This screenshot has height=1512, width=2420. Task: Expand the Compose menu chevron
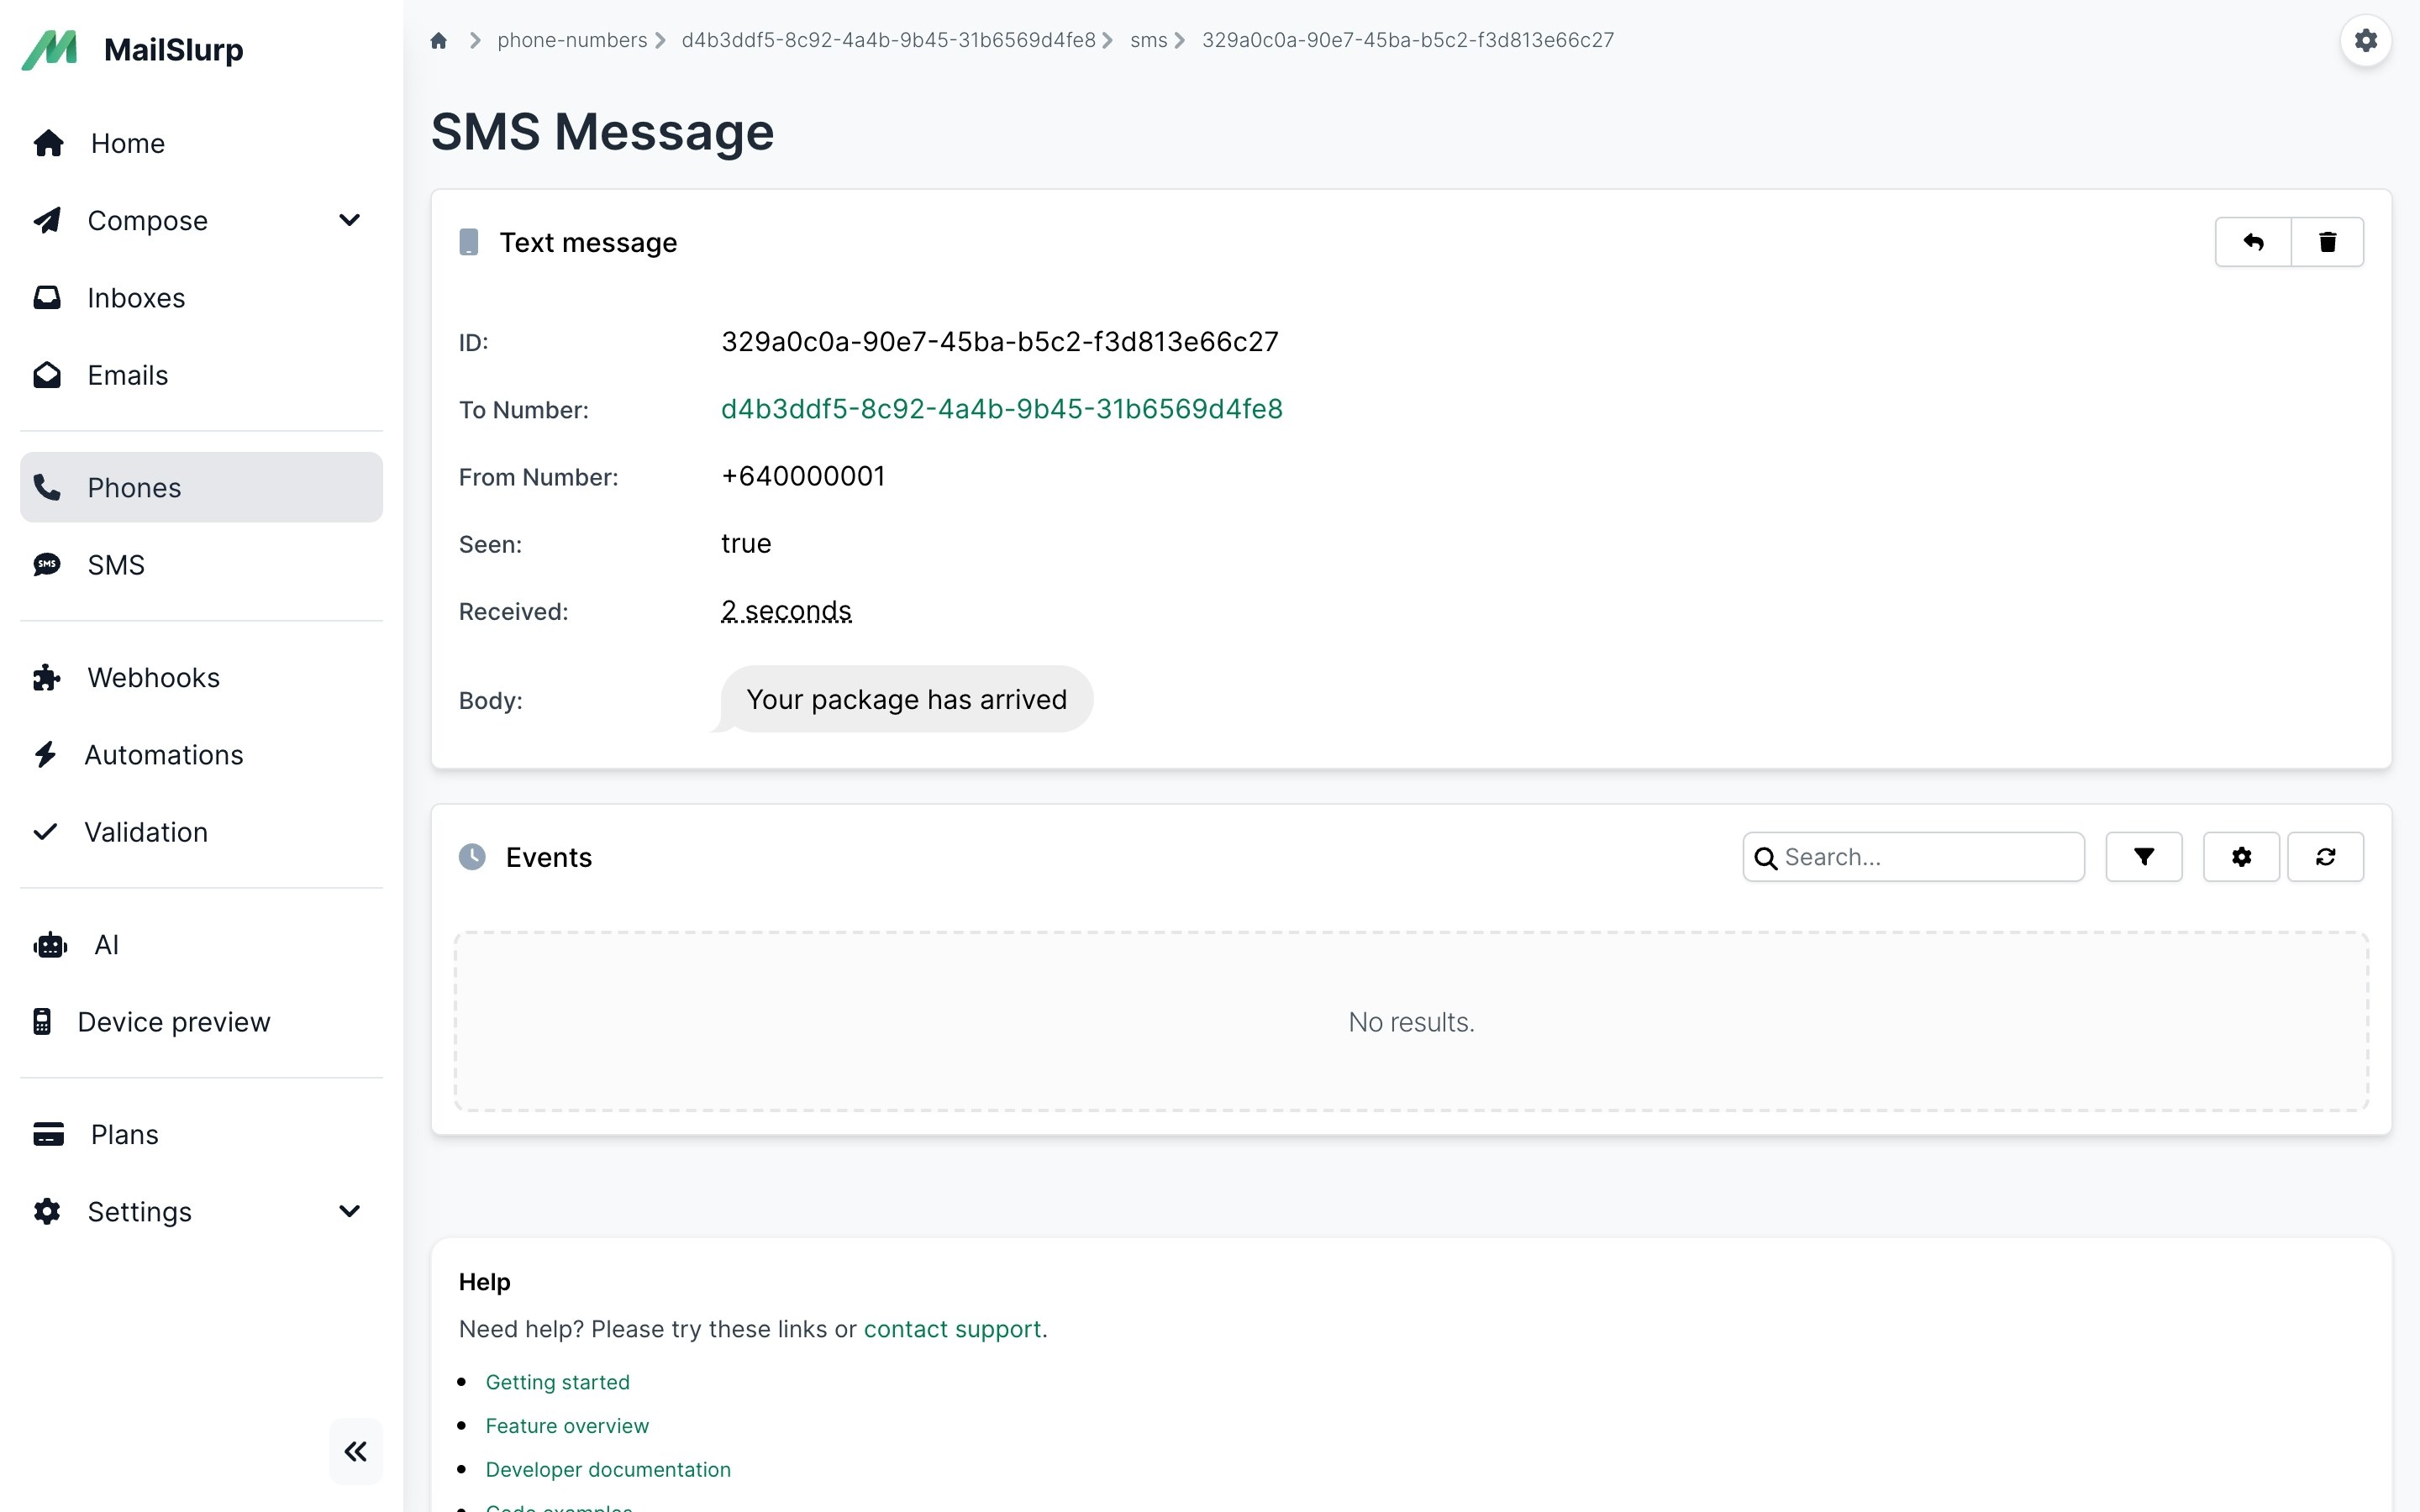point(349,220)
